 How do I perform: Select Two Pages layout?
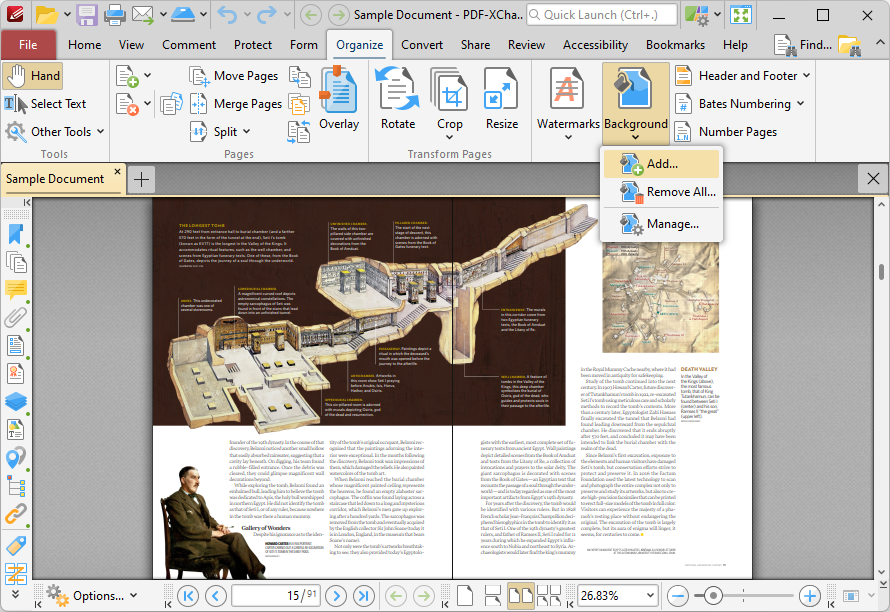pos(520,596)
